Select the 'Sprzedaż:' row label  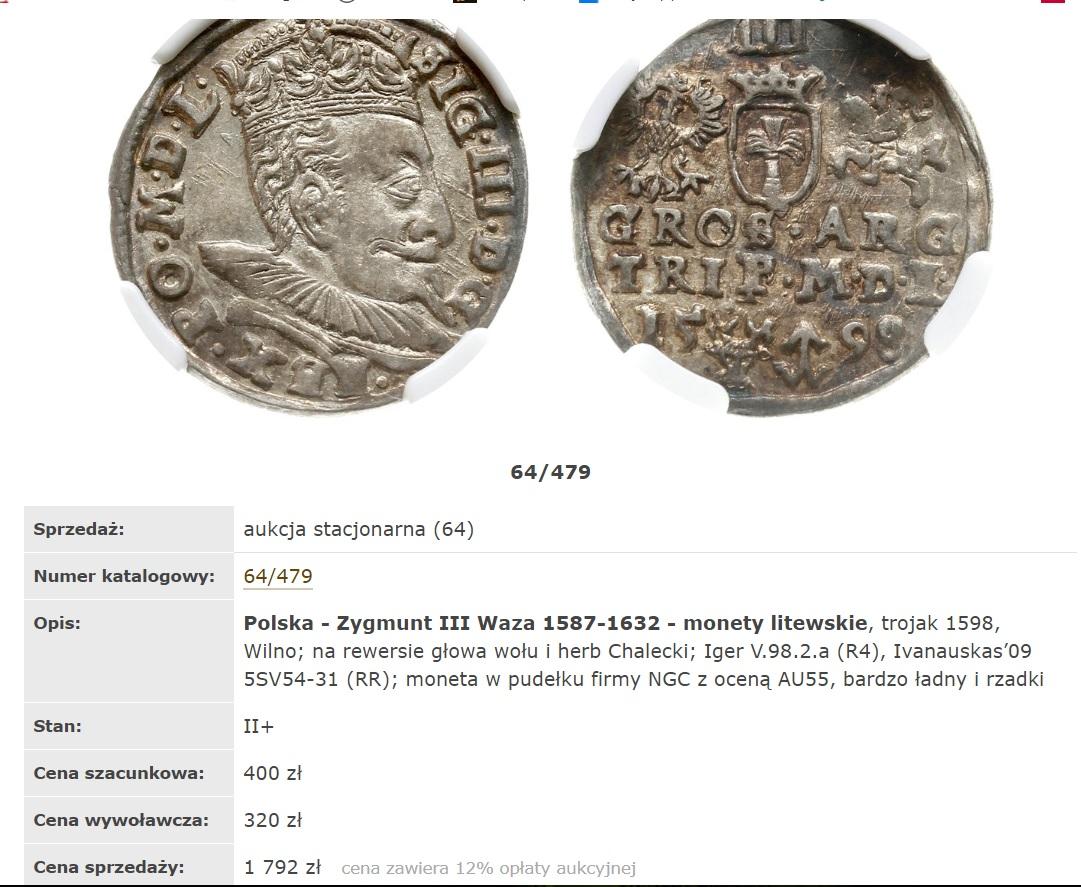coord(79,529)
